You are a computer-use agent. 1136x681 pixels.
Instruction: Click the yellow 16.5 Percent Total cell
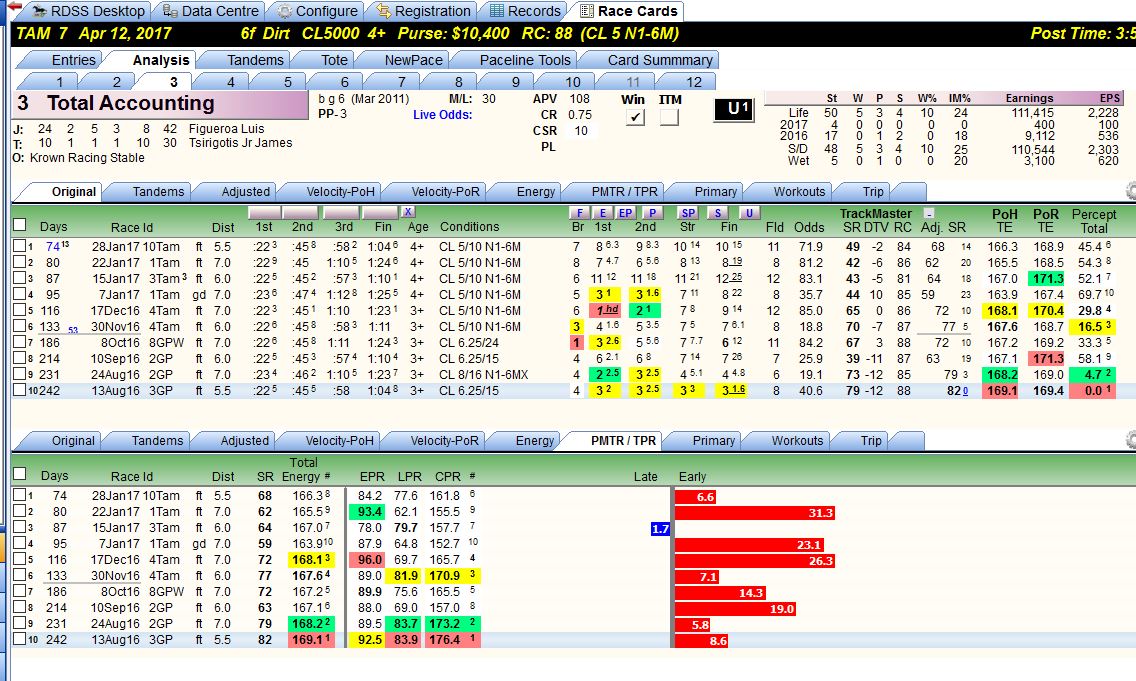coord(1093,326)
